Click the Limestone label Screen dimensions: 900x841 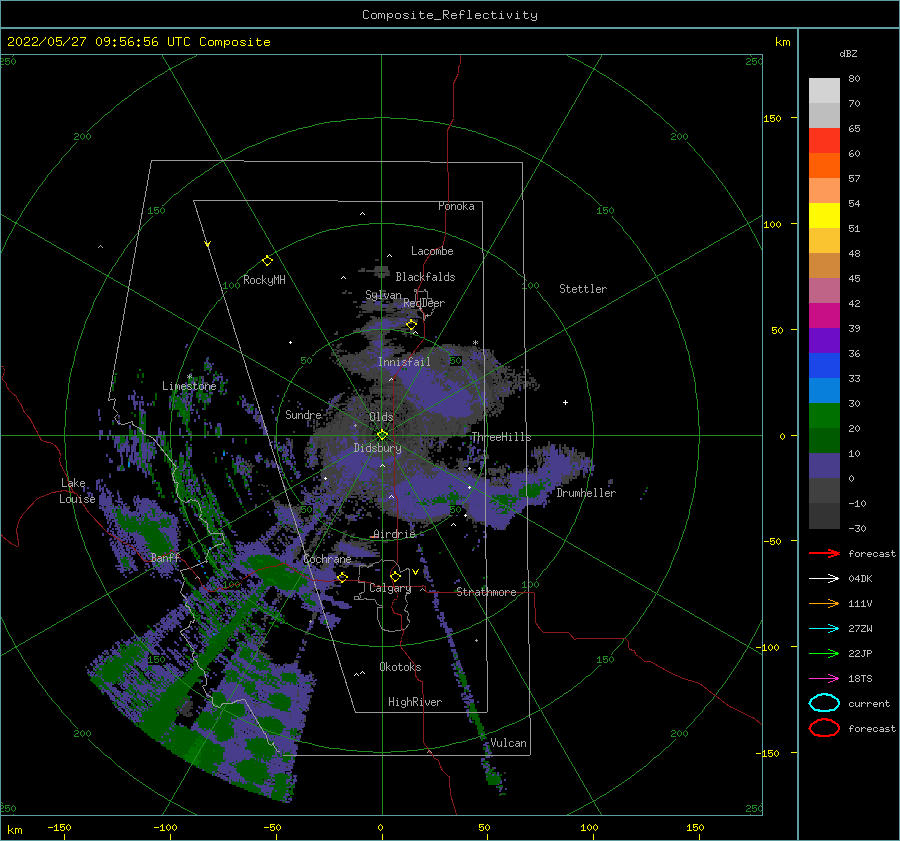[x=189, y=386]
